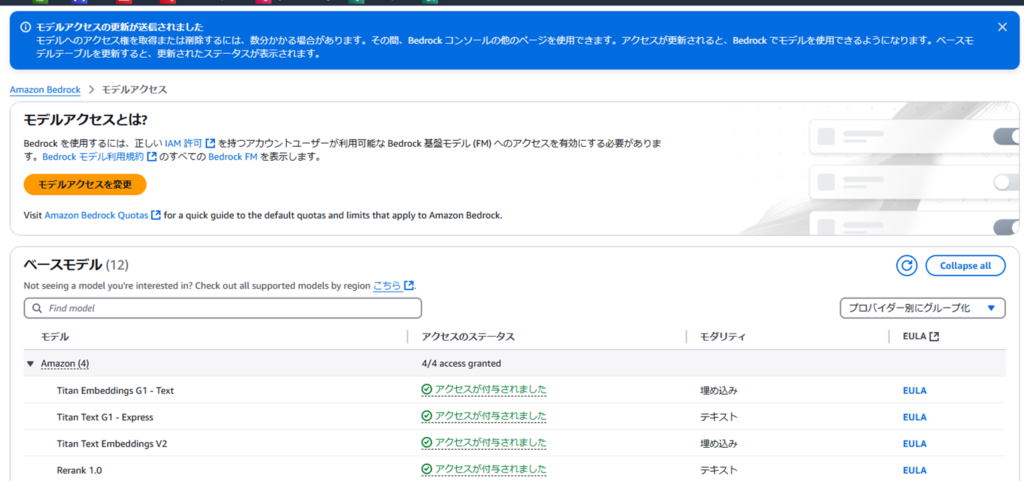Open the こちら supported models link
Viewport: 1024px width, 481px height.
point(387,285)
